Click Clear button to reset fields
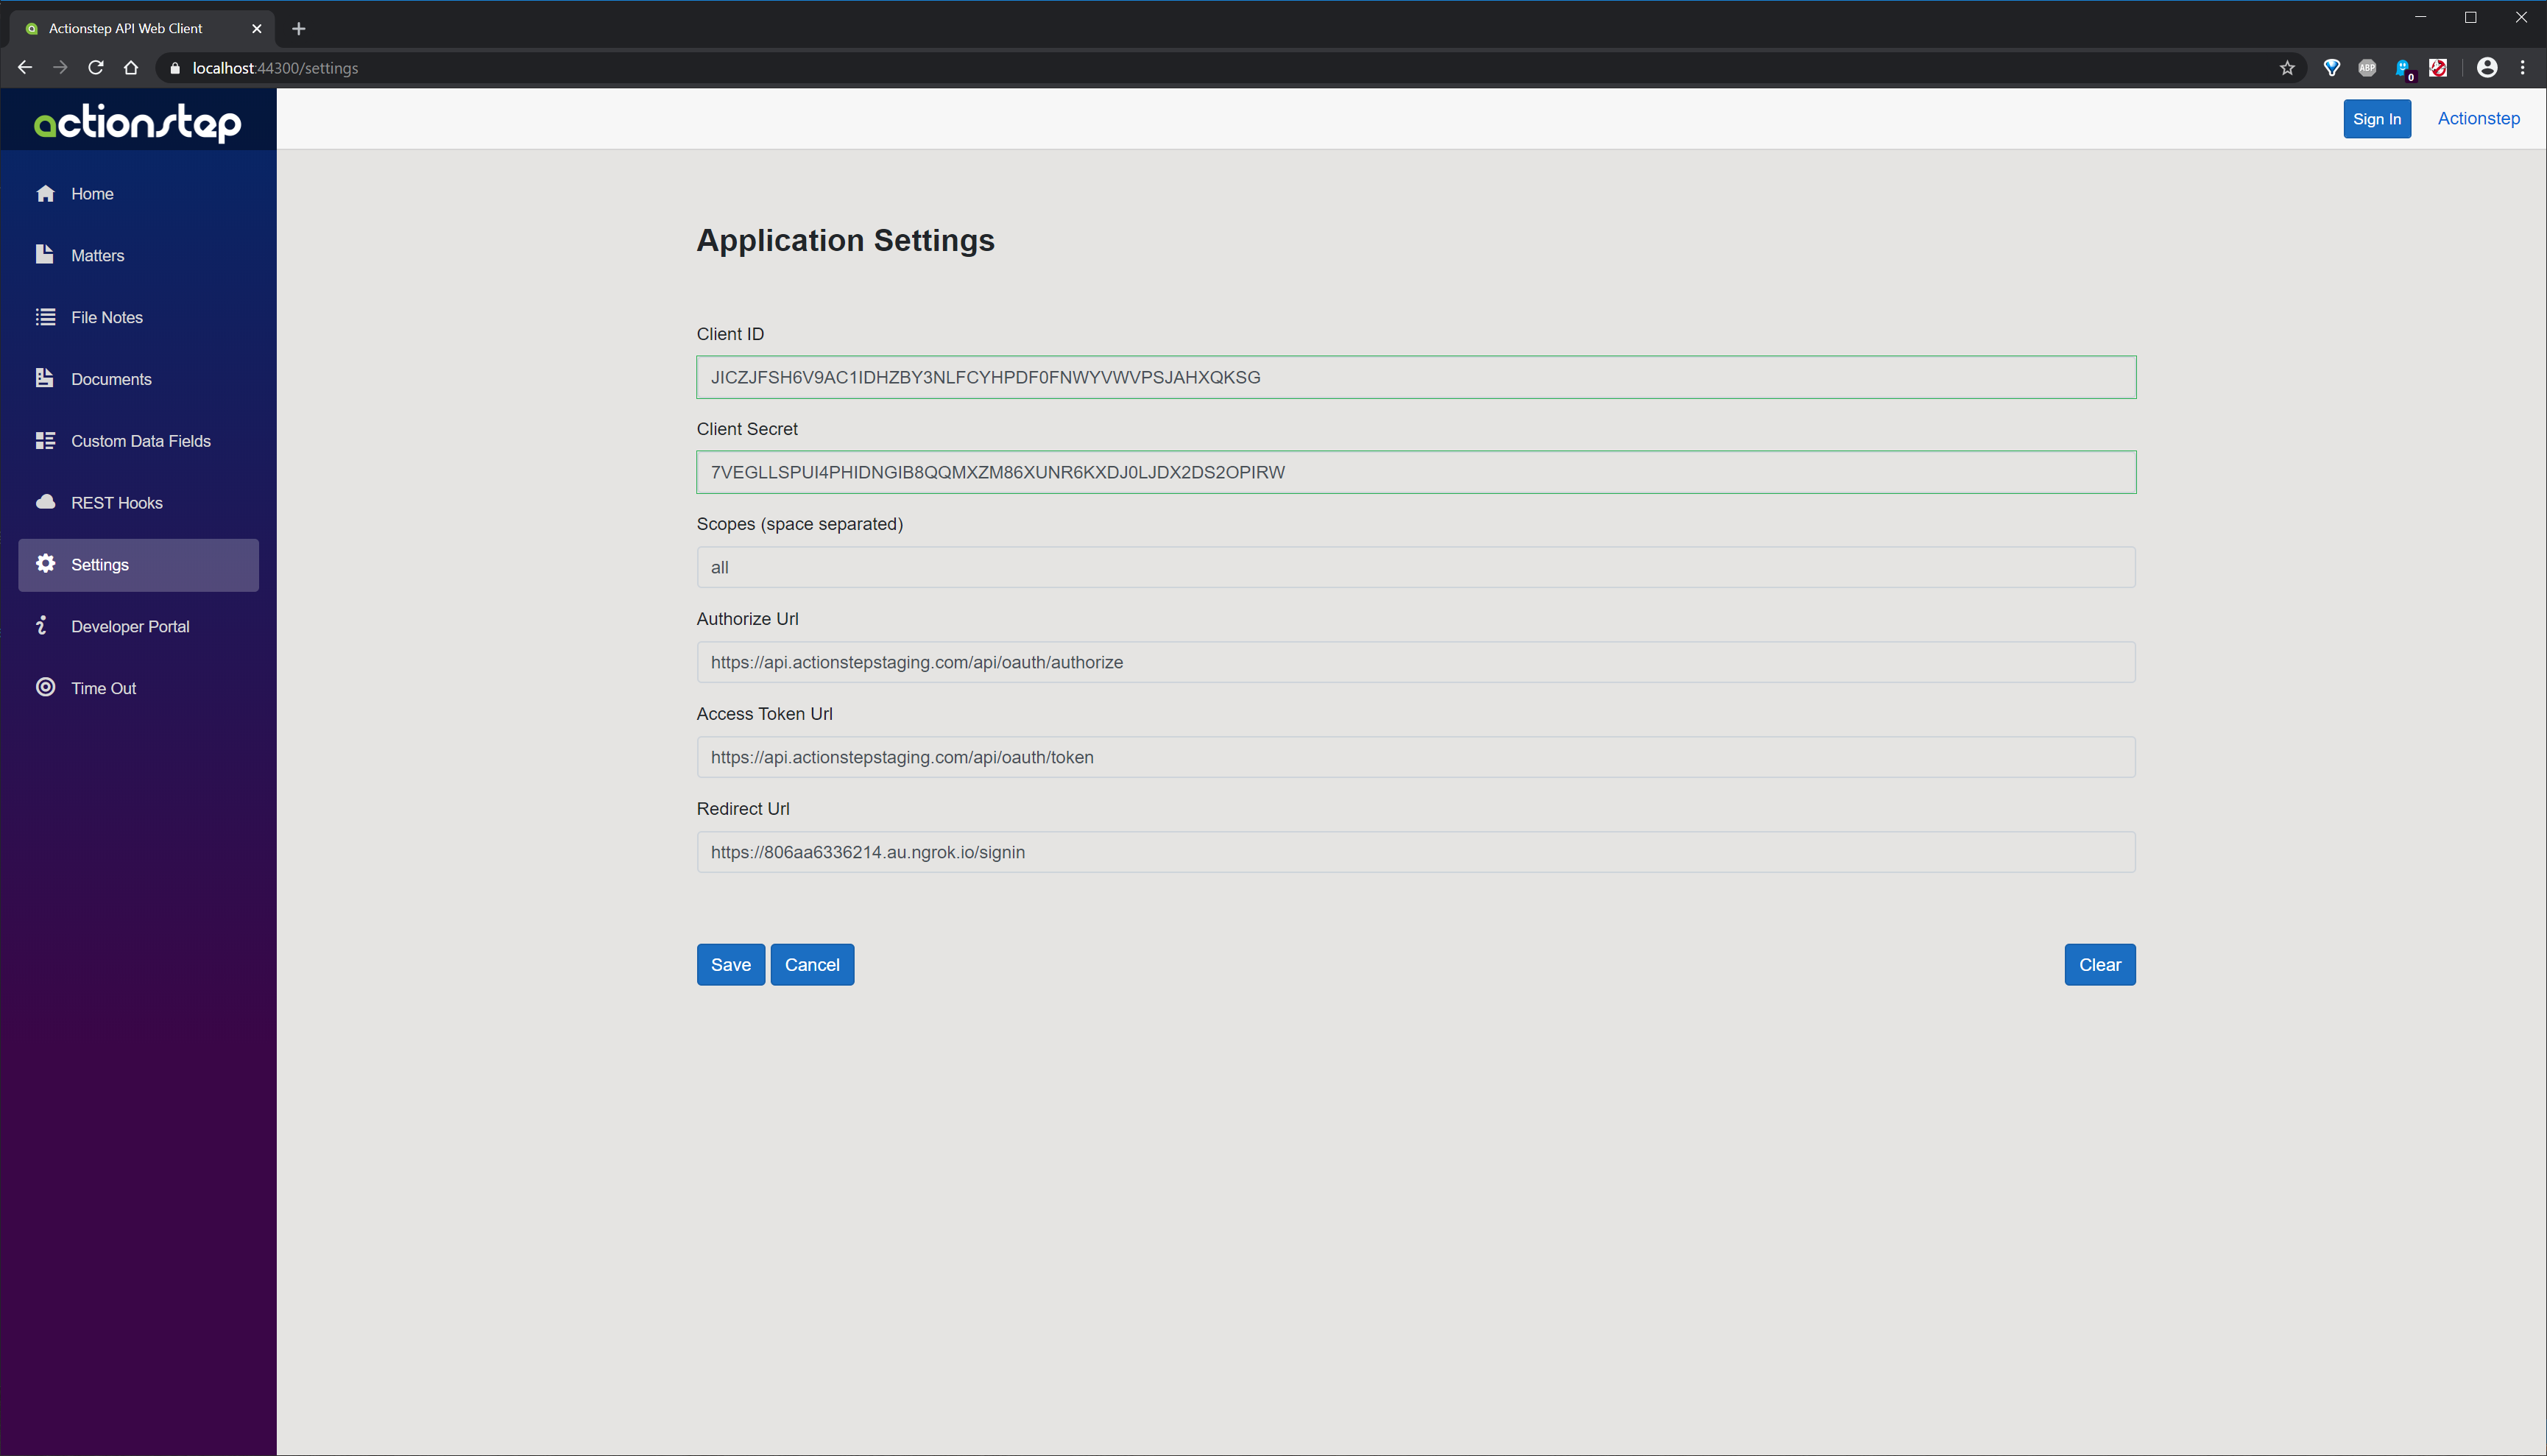This screenshot has height=1456, width=2547. 2099,964
